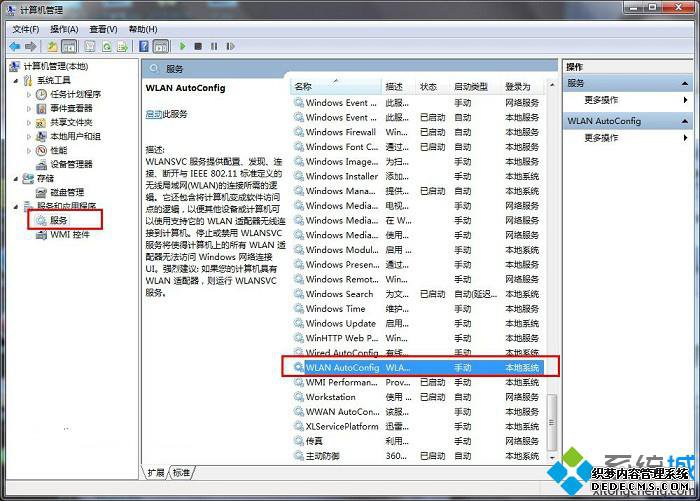700x501 pixels.
Task: Select the Windows Installer service row
Action: [x=418, y=176]
